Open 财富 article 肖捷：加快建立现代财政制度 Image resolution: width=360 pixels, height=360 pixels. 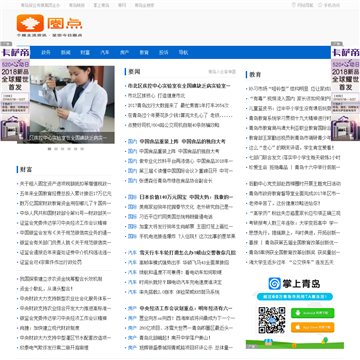click(49, 328)
